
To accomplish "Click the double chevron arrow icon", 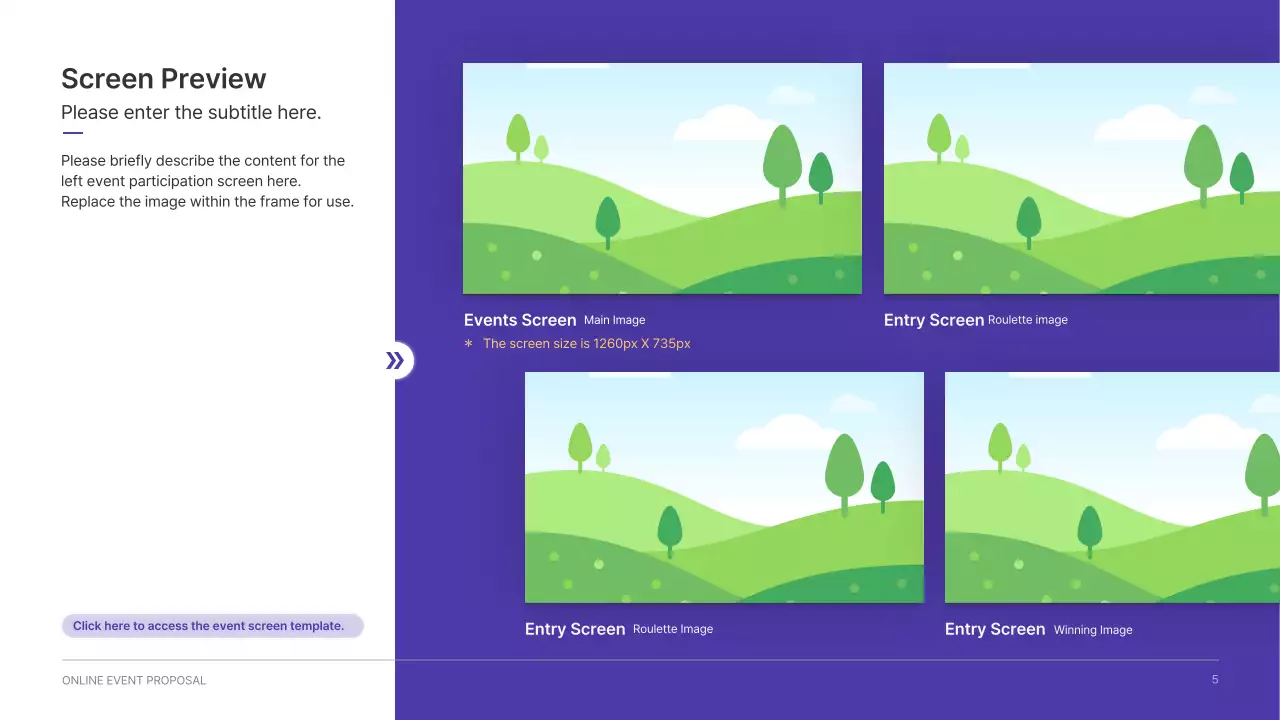I will point(395,361).
